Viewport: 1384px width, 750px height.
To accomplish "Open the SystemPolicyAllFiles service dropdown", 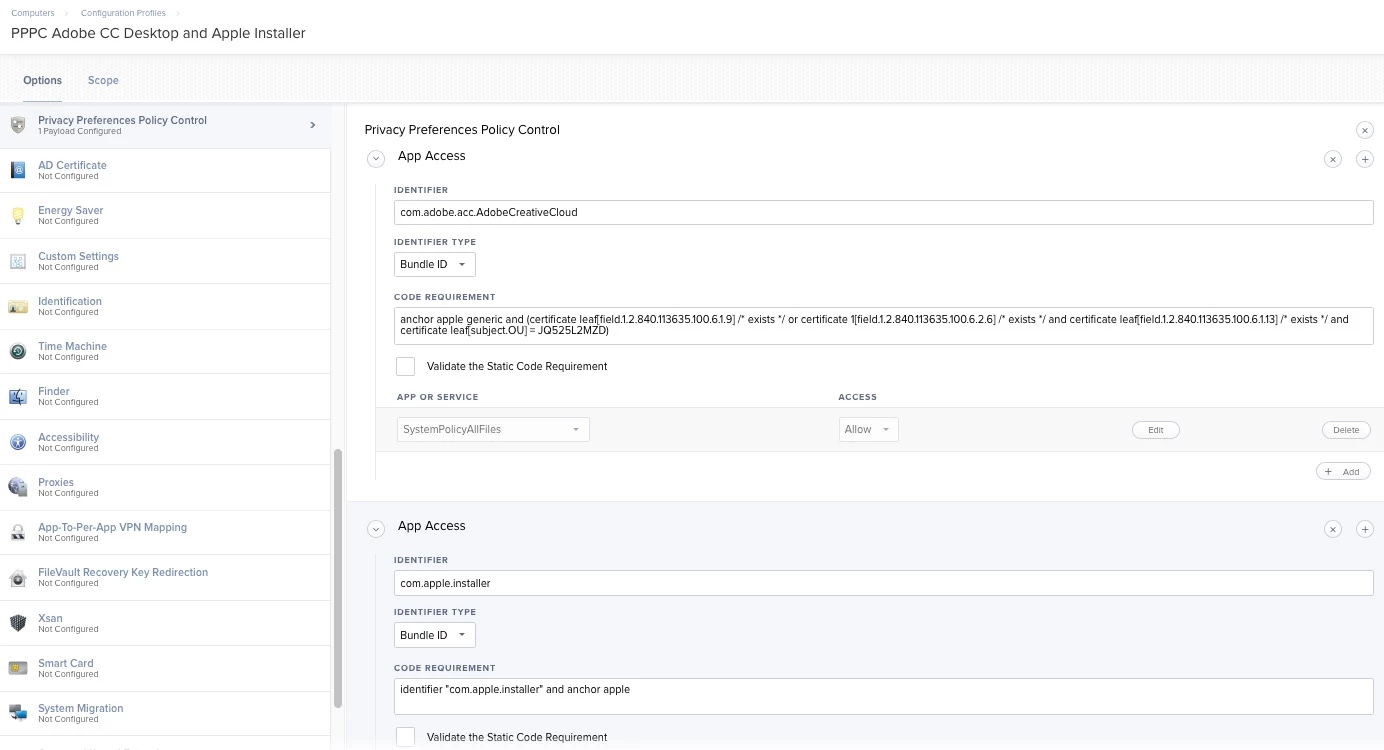I will tap(493, 430).
